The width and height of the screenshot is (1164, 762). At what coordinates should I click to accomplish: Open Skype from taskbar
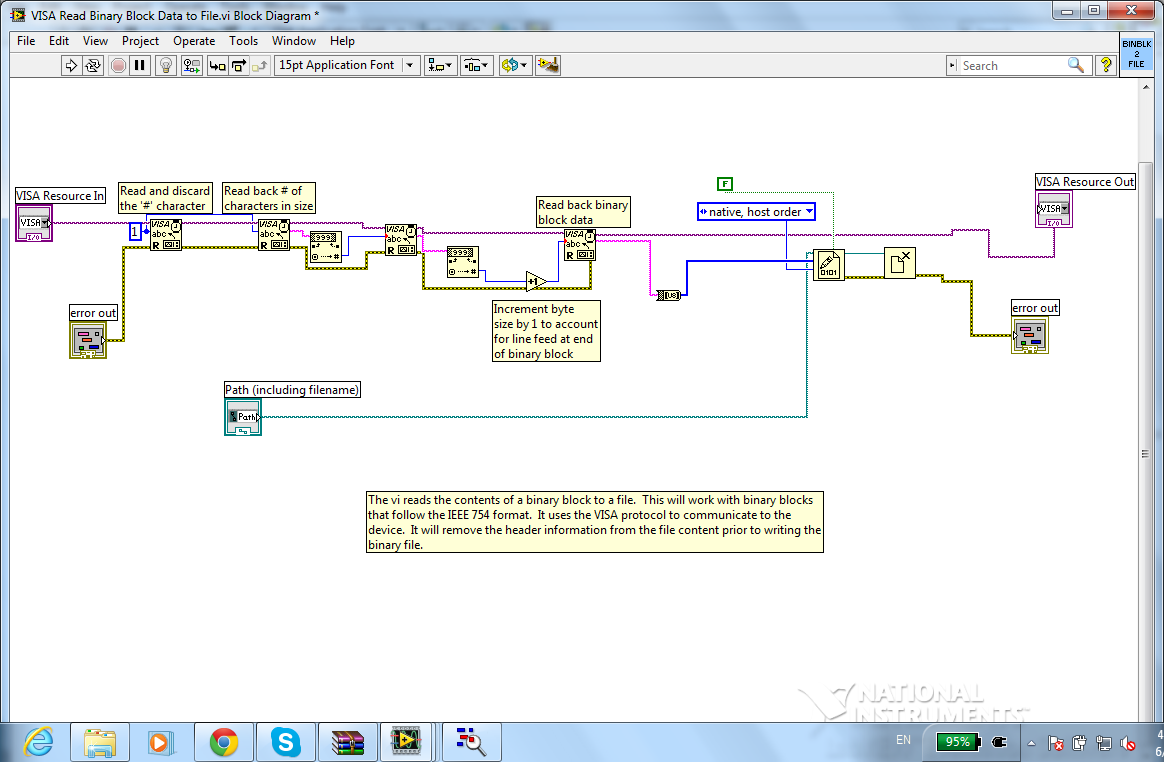pos(285,742)
